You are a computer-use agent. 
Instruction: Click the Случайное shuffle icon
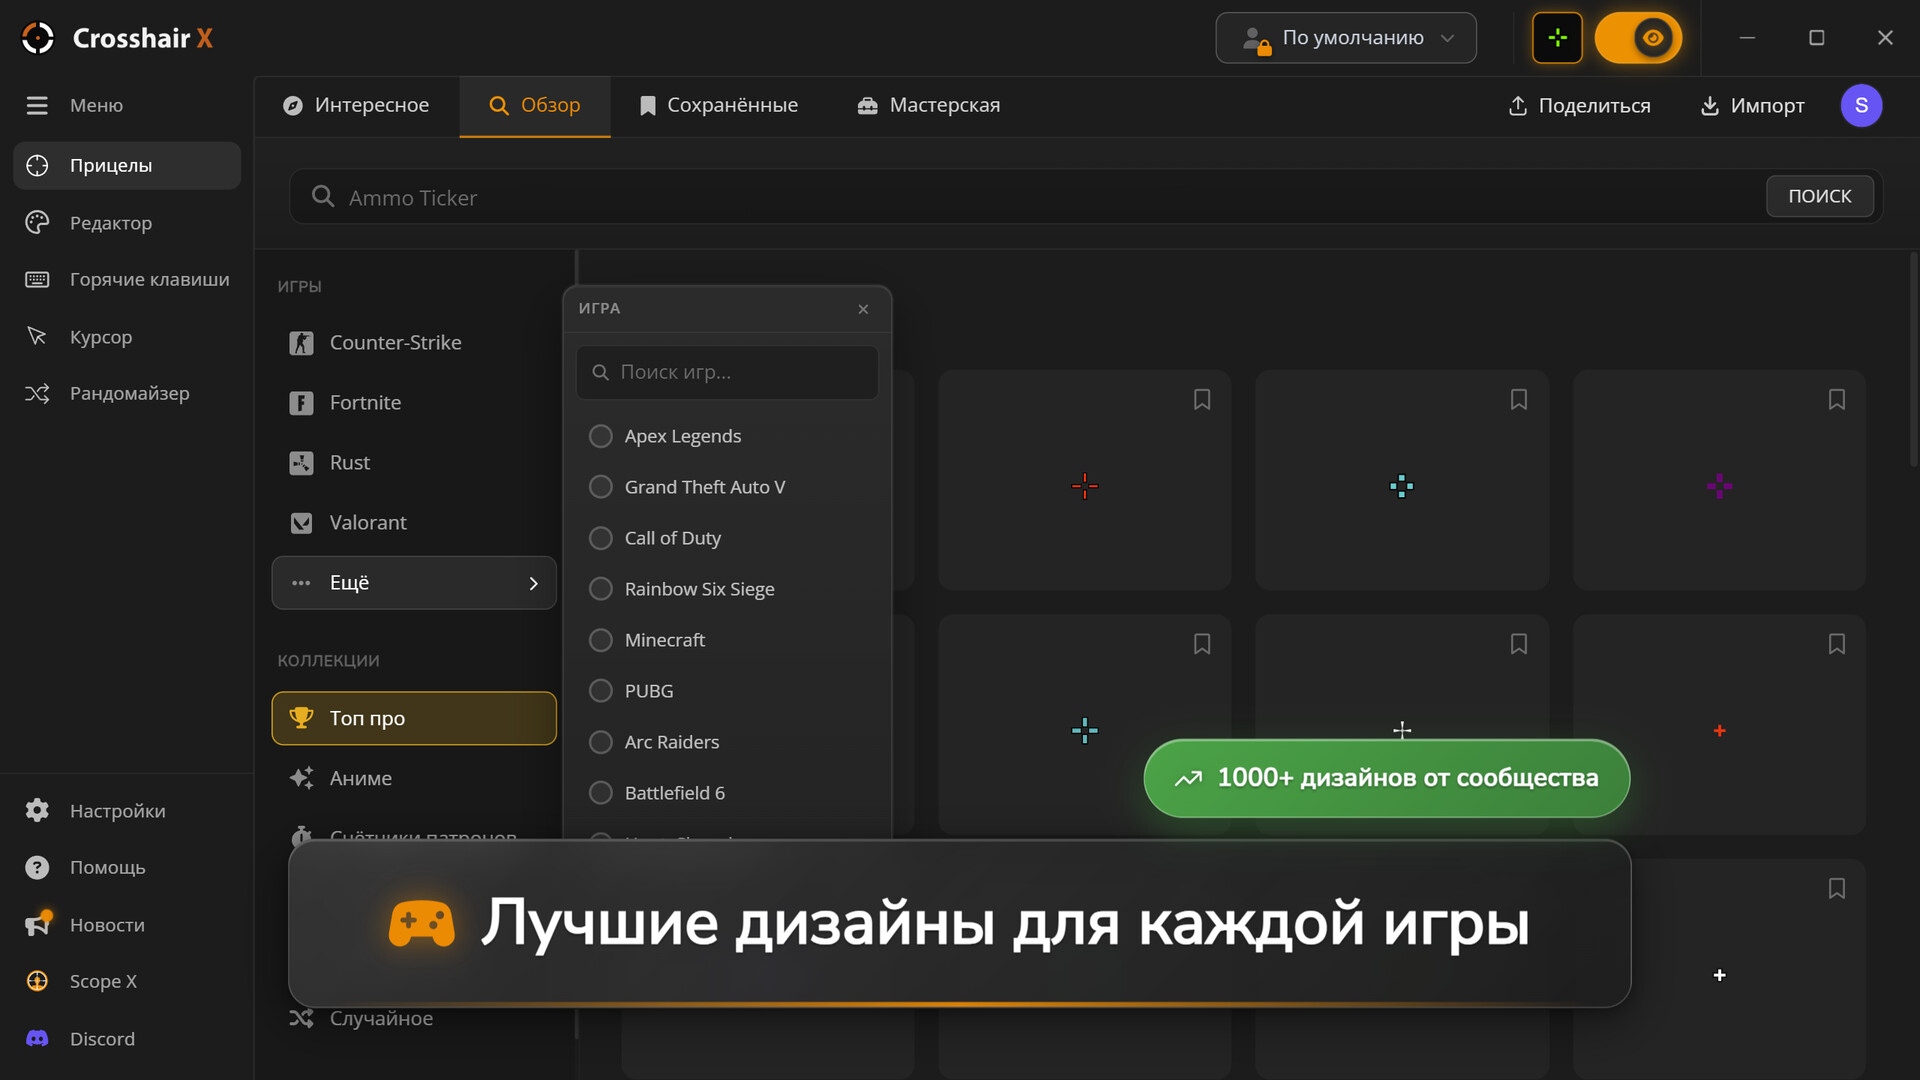(x=301, y=1018)
